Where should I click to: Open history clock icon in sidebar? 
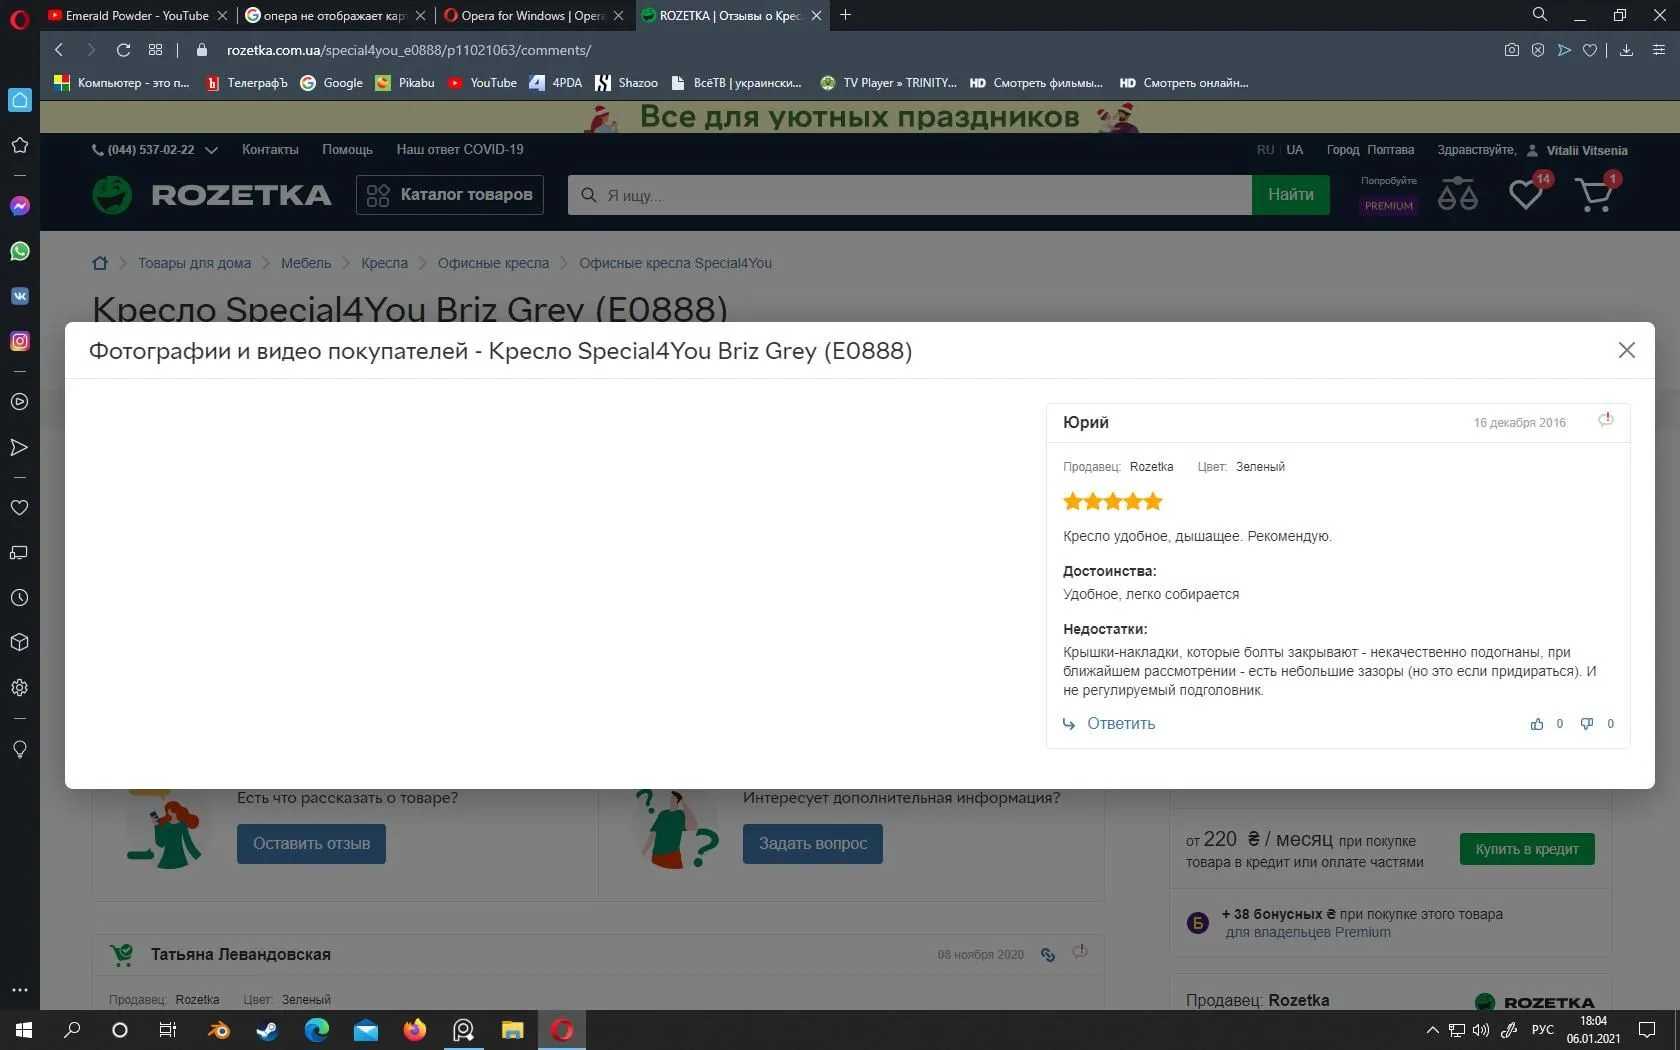coord(19,598)
